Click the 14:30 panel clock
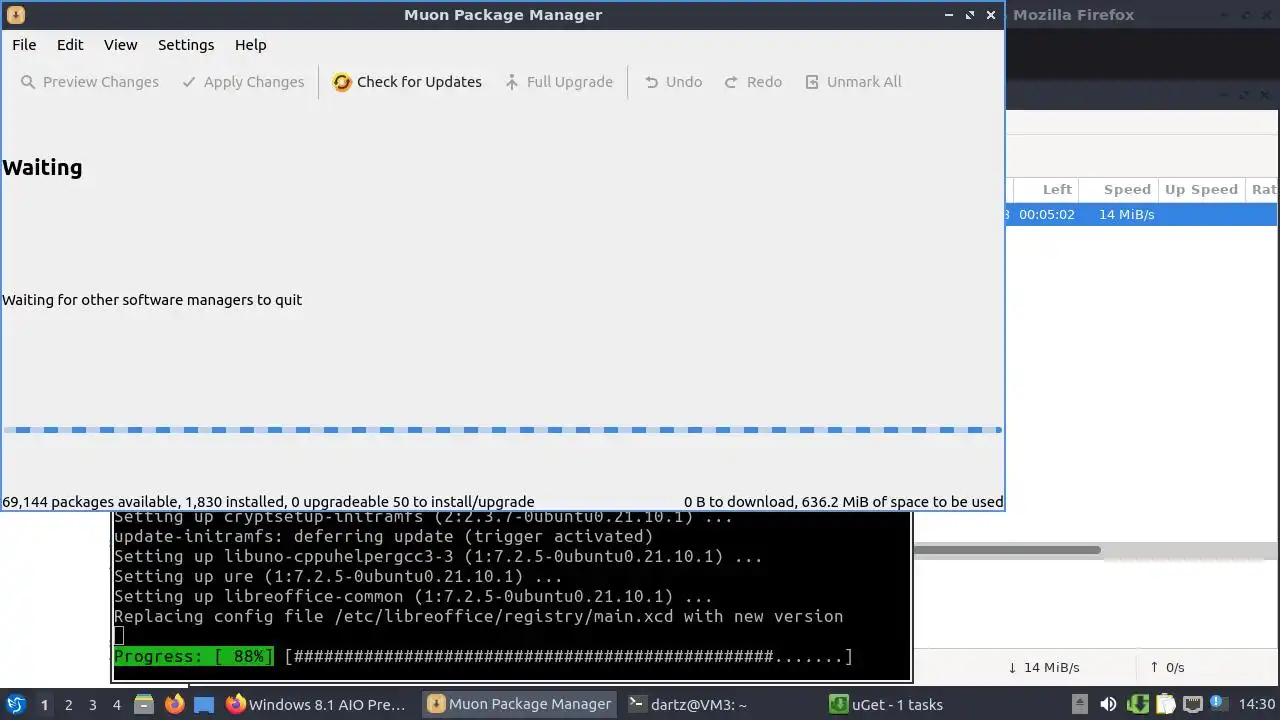Viewport: 1280px width, 720px height. click(1257, 704)
